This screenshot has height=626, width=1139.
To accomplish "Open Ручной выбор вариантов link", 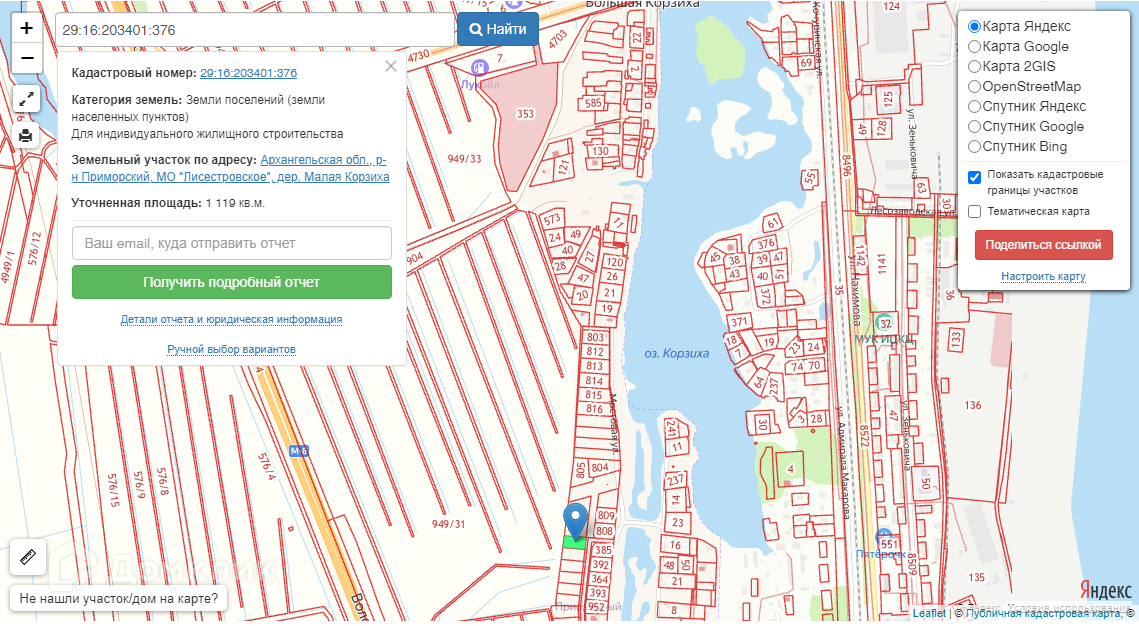I will 231,349.
